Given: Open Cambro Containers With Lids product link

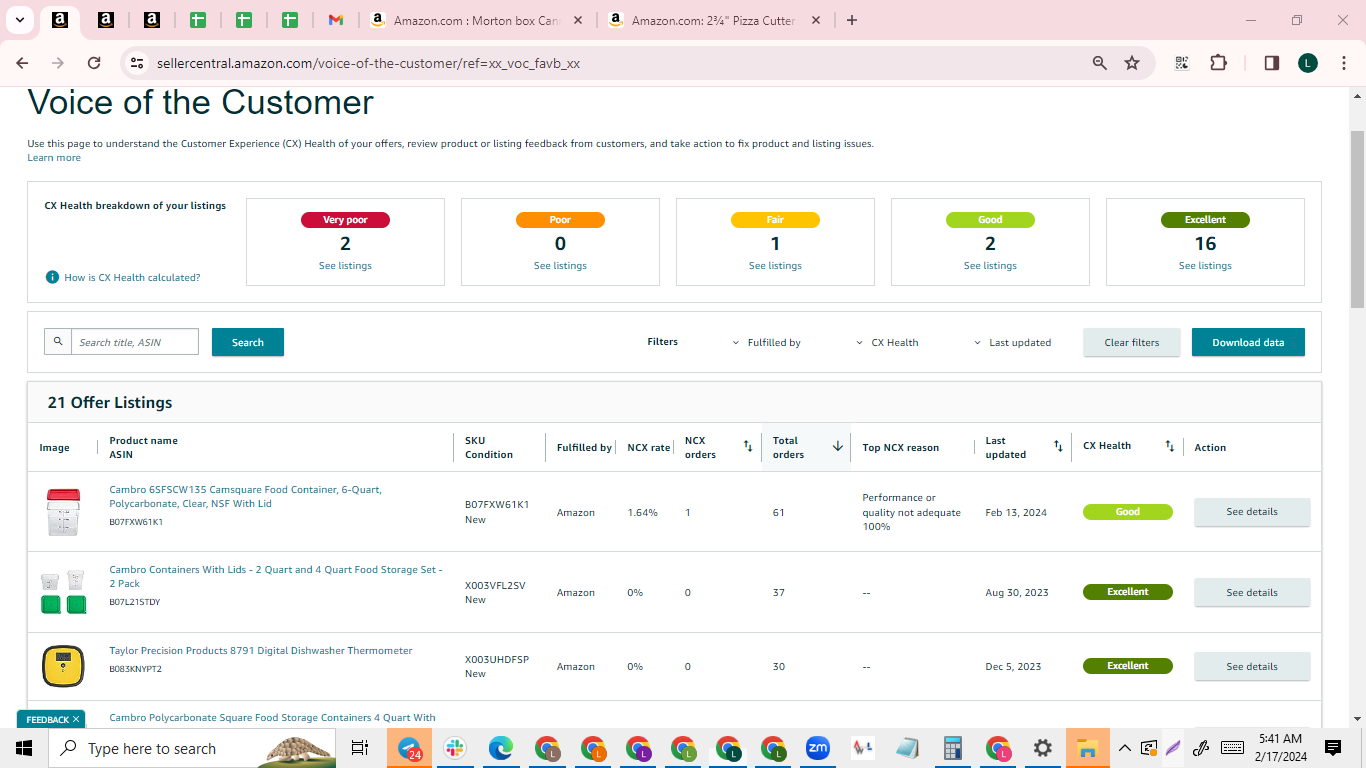Looking at the screenshot, I should 276,577.
